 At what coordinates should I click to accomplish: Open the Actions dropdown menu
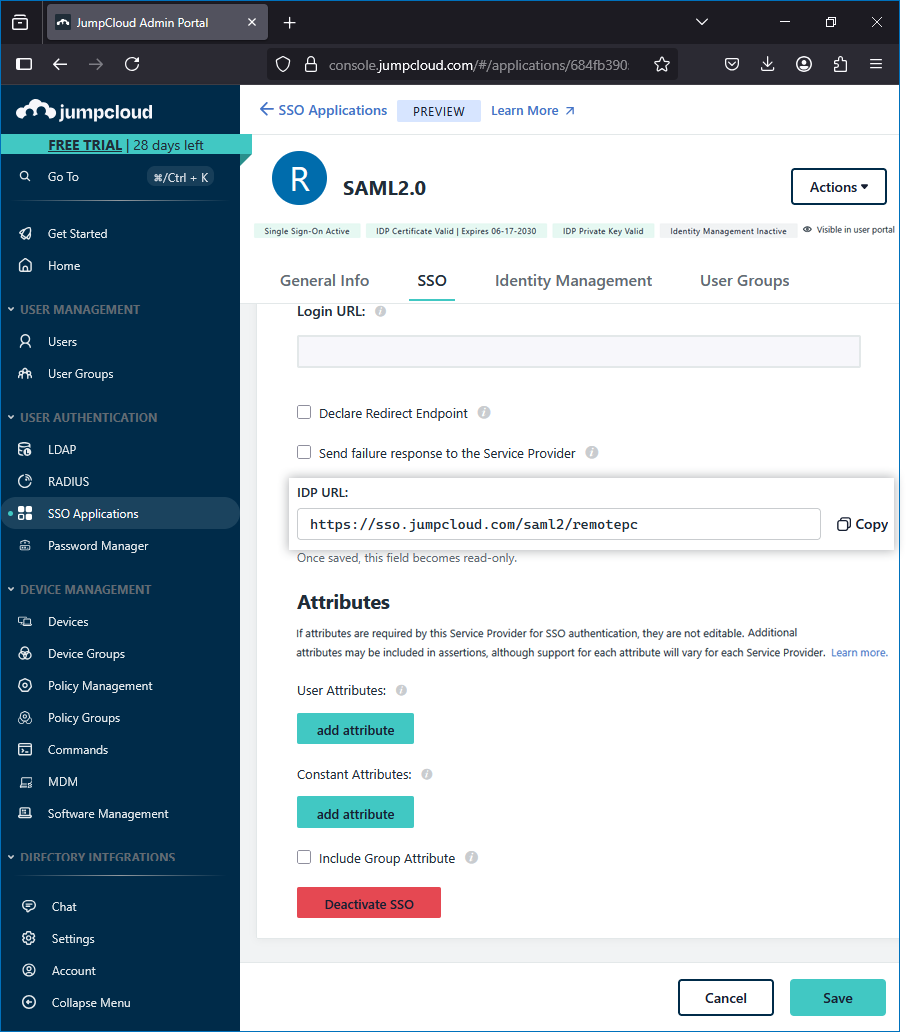point(838,187)
